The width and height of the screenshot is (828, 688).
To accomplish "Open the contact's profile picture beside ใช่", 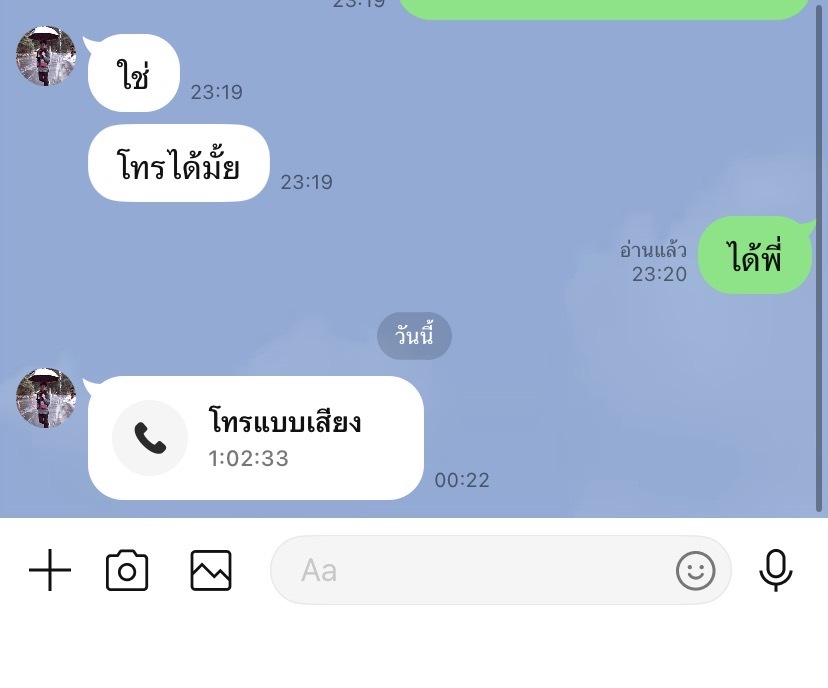I will pos(46,55).
